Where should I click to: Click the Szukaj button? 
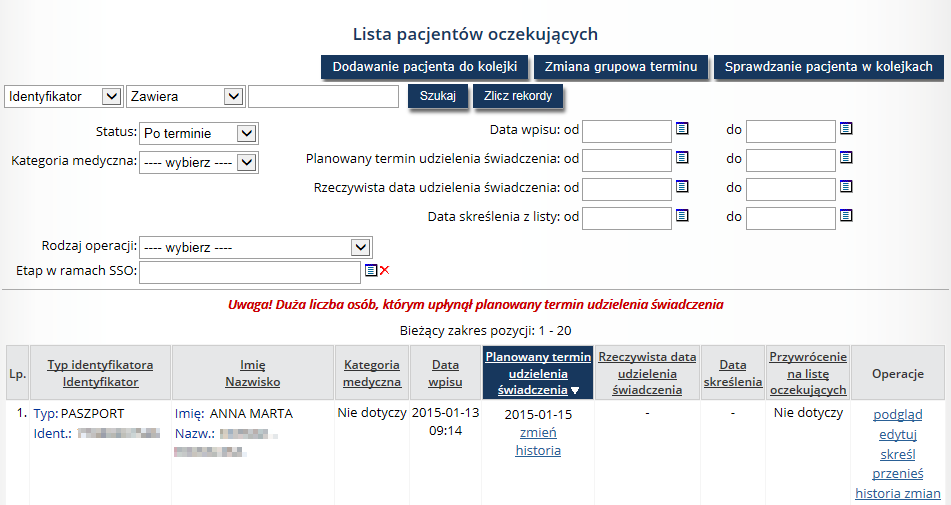(x=438, y=96)
